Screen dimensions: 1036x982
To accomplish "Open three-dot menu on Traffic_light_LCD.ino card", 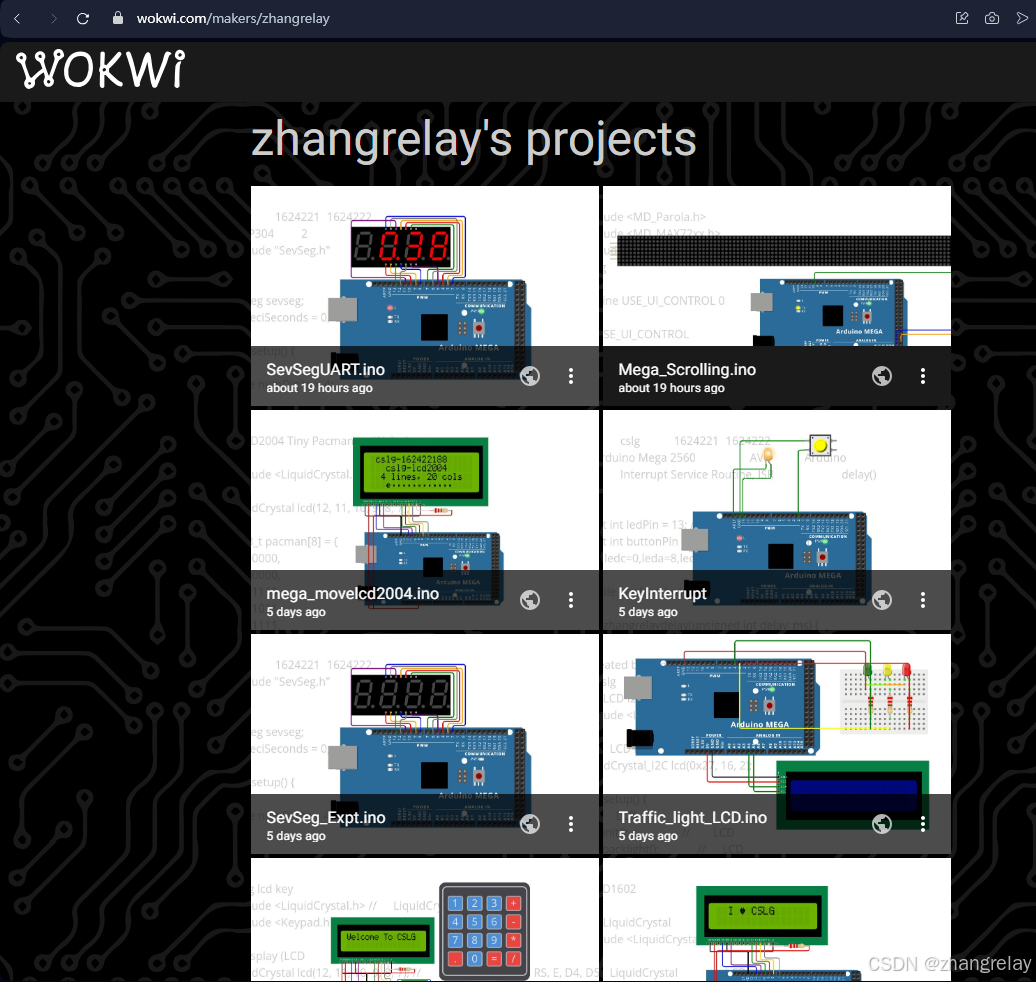I will pyautogui.click(x=923, y=824).
